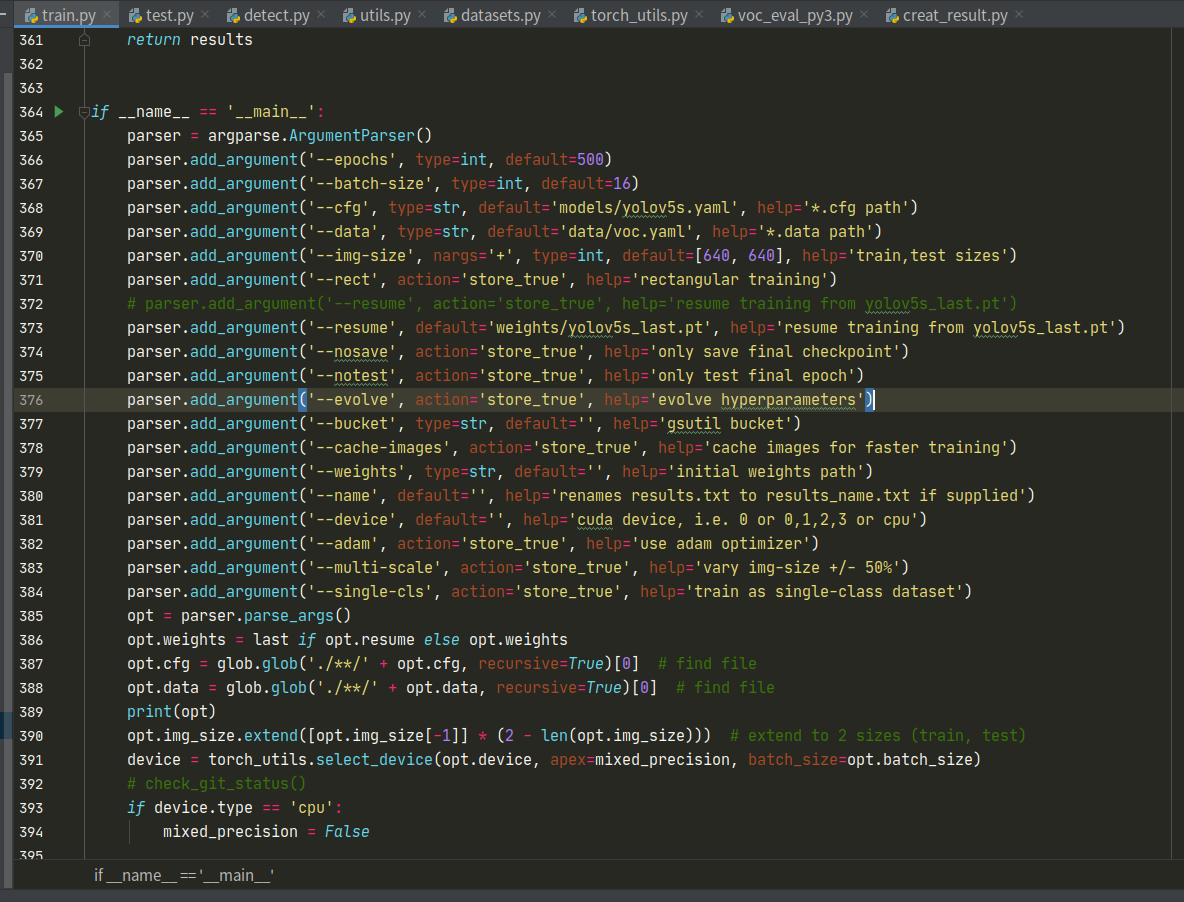Close the test.py tab
Image resolution: width=1184 pixels, height=902 pixels.
[205, 14]
